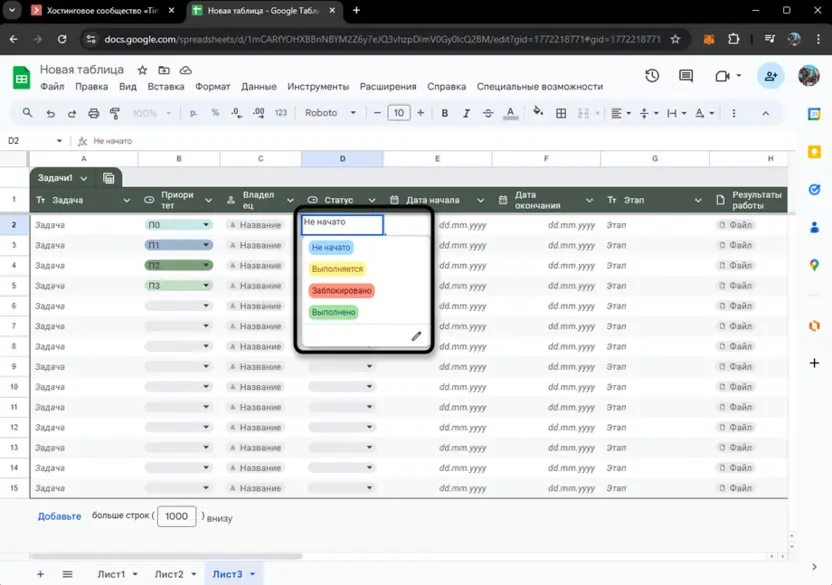Share the spreadsheet with people

(x=770, y=76)
